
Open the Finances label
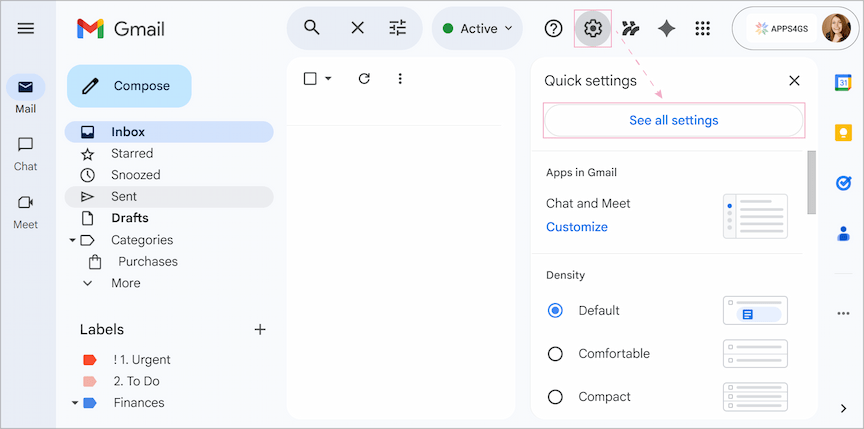tap(139, 403)
